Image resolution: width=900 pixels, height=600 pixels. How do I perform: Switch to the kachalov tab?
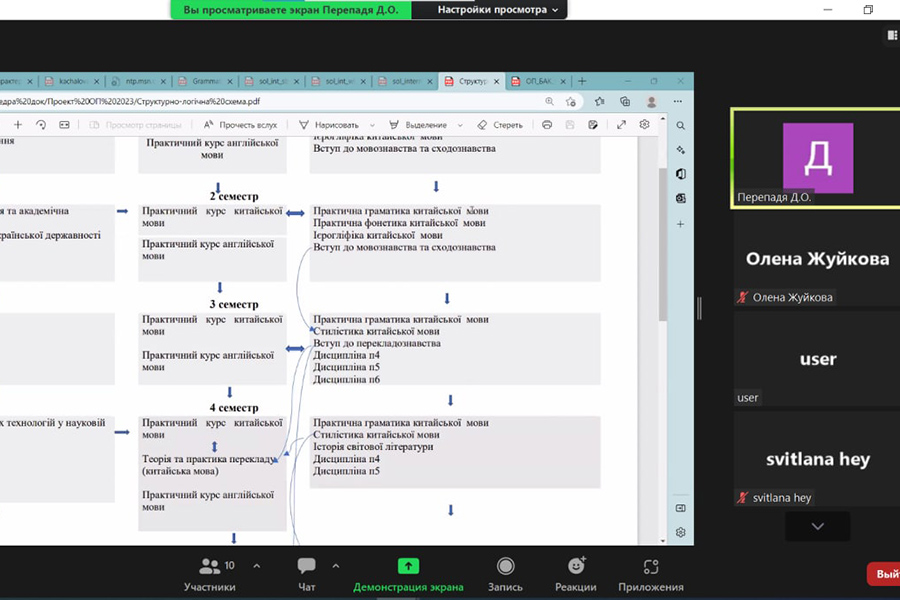[x=72, y=82]
